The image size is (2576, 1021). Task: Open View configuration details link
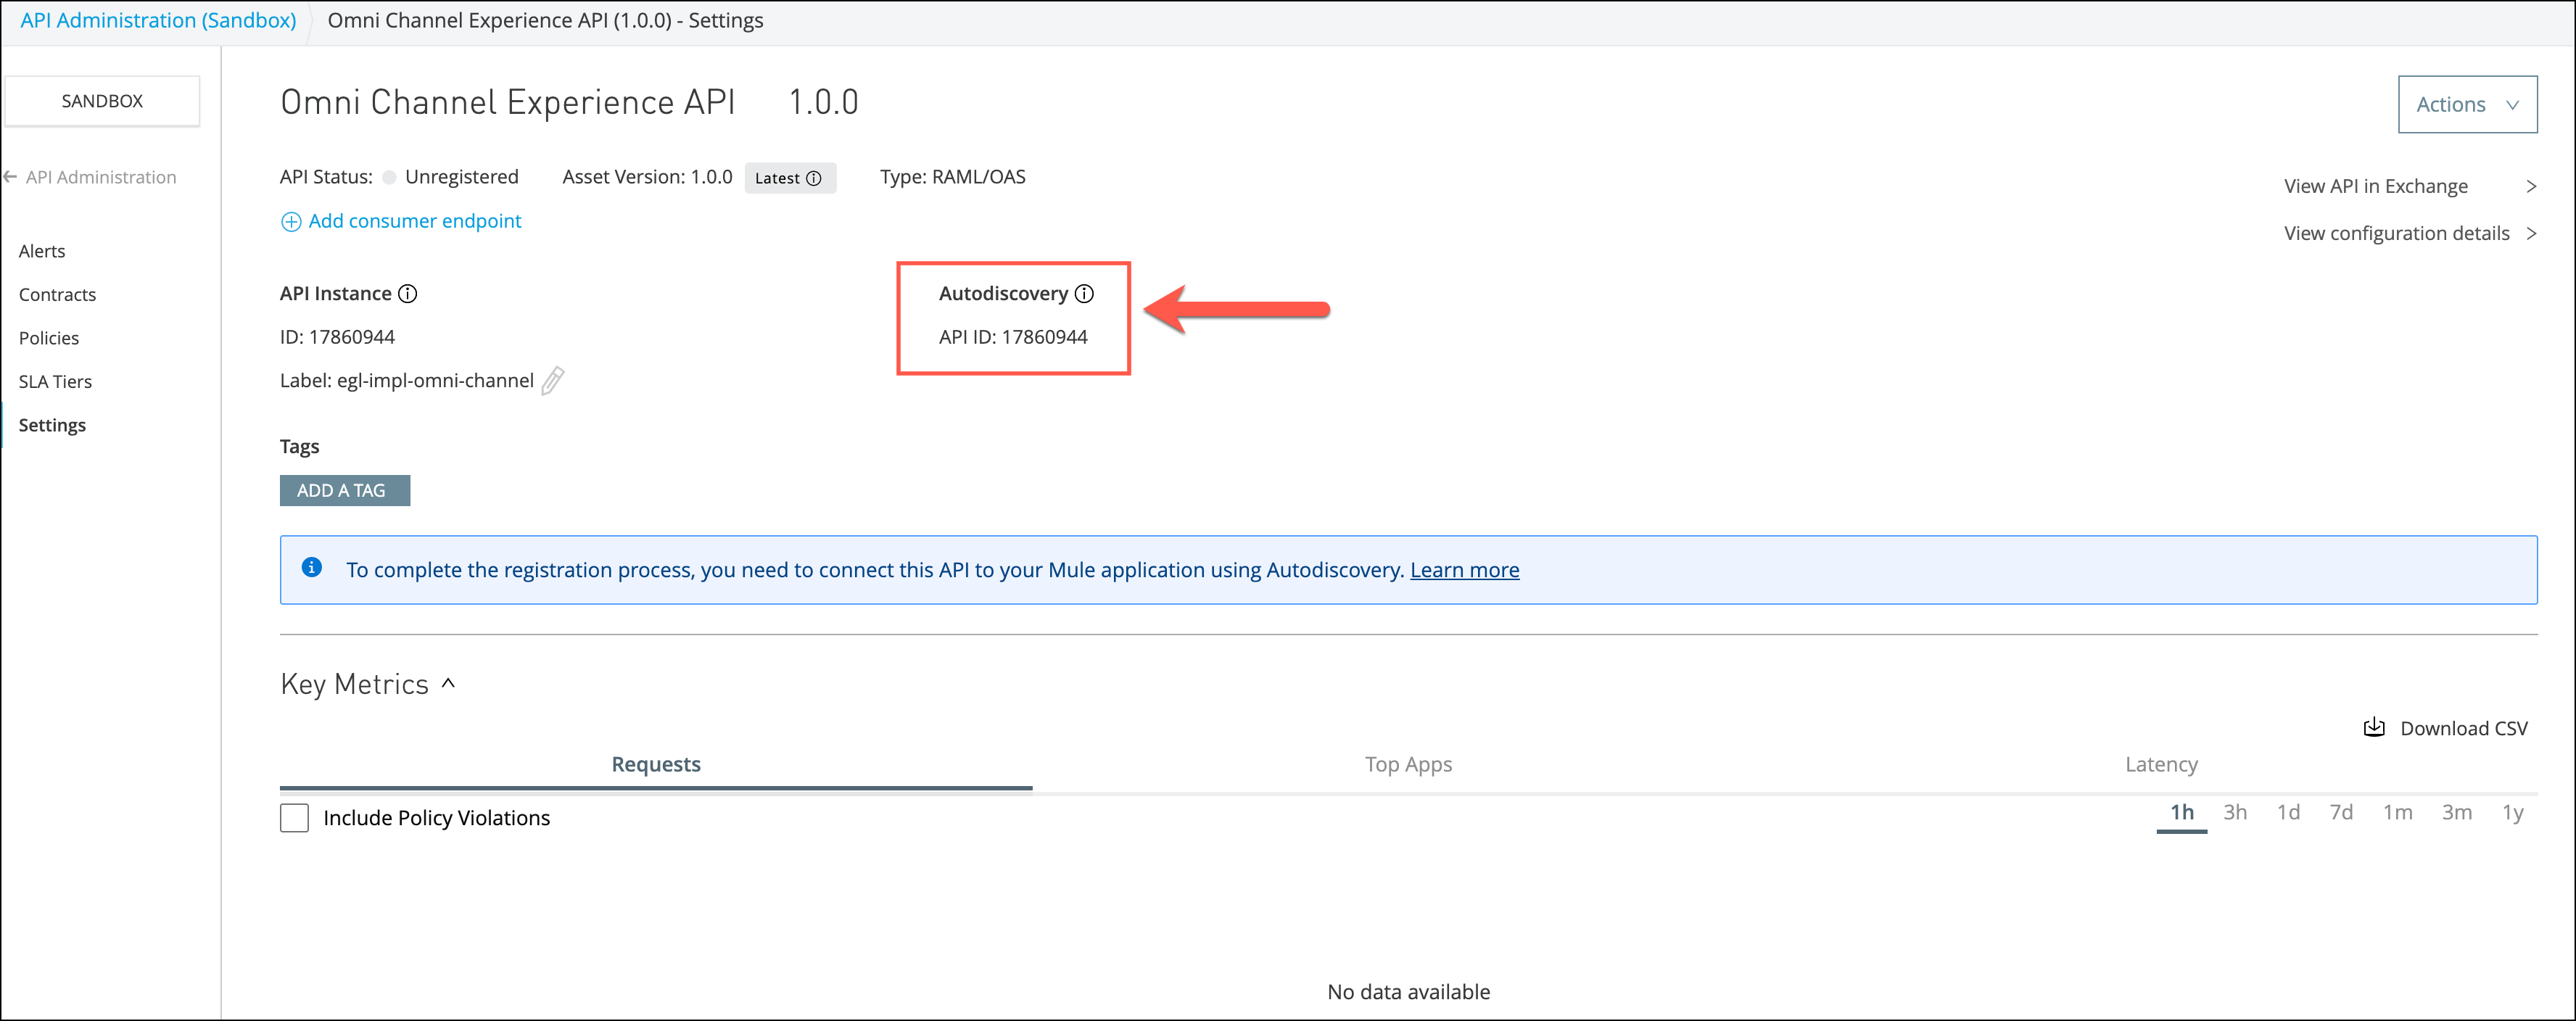click(x=2396, y=233)
